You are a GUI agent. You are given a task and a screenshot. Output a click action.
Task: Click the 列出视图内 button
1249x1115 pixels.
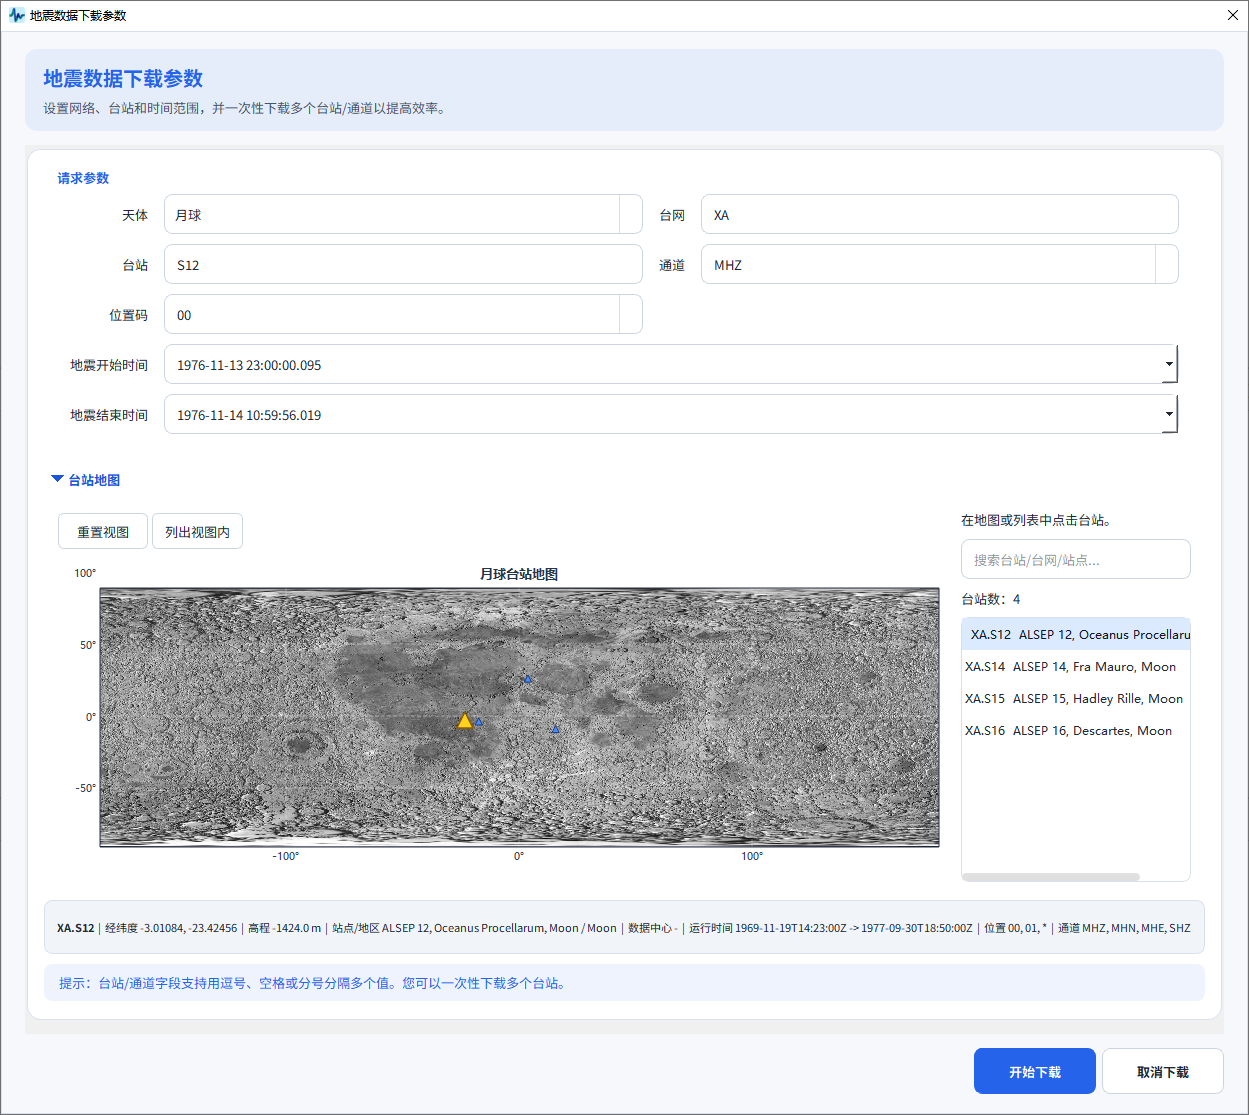(197, 532)
